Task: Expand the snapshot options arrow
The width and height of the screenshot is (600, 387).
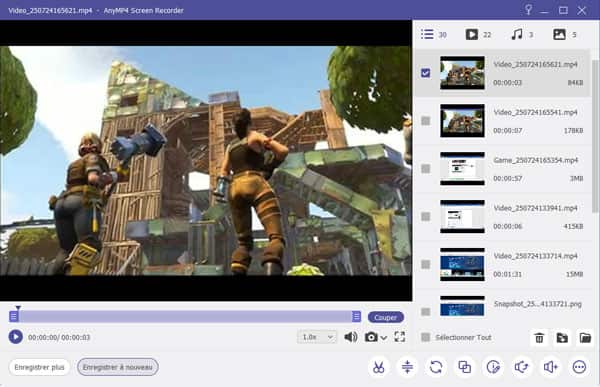Action: (x=384, y=338)
